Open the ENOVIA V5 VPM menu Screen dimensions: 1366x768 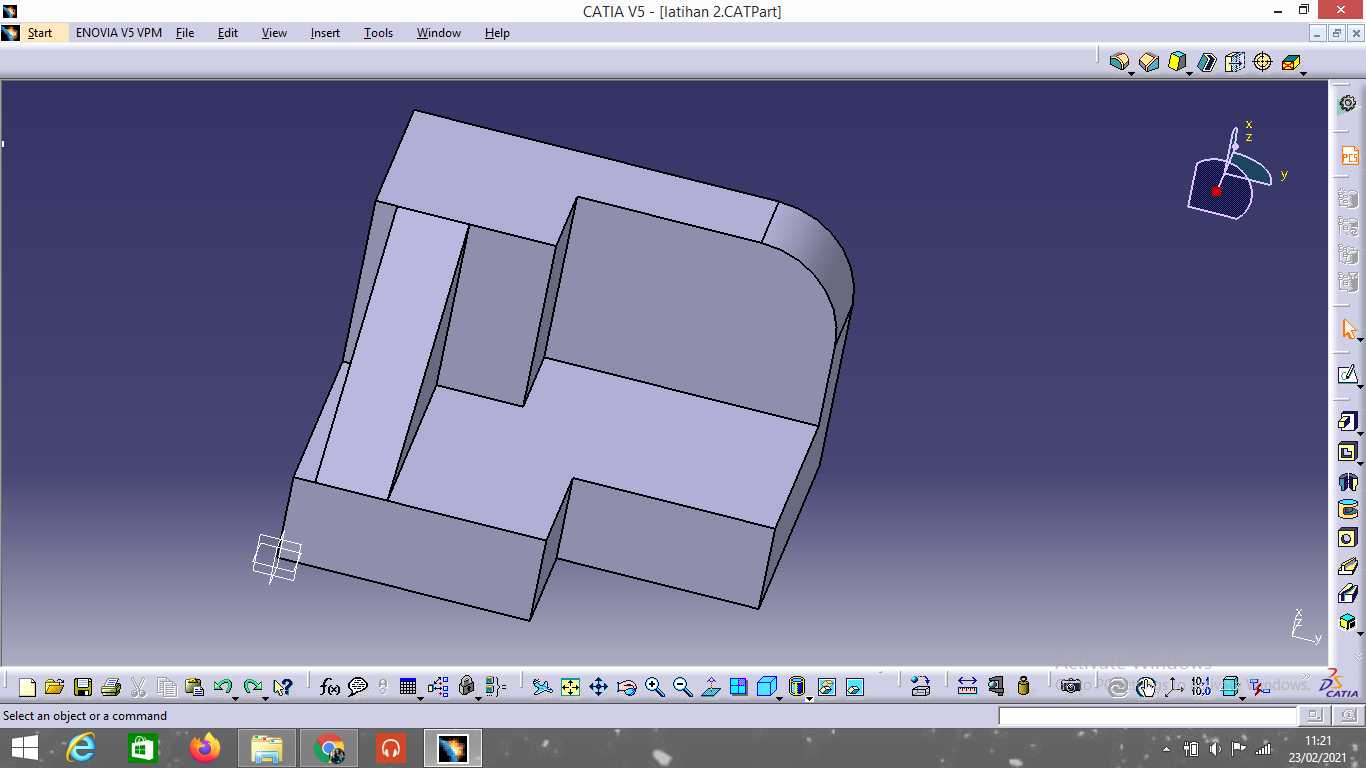tap(119, 33)
